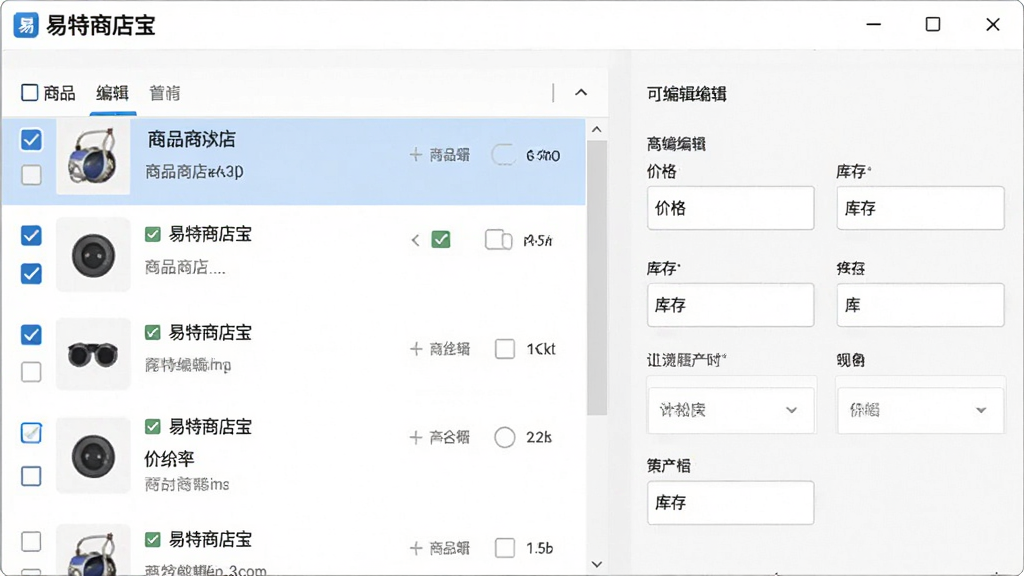Screen dimensions: 1024x576
Task: Click the plus add button in the 1.5b row
Action: click(415, 548)
